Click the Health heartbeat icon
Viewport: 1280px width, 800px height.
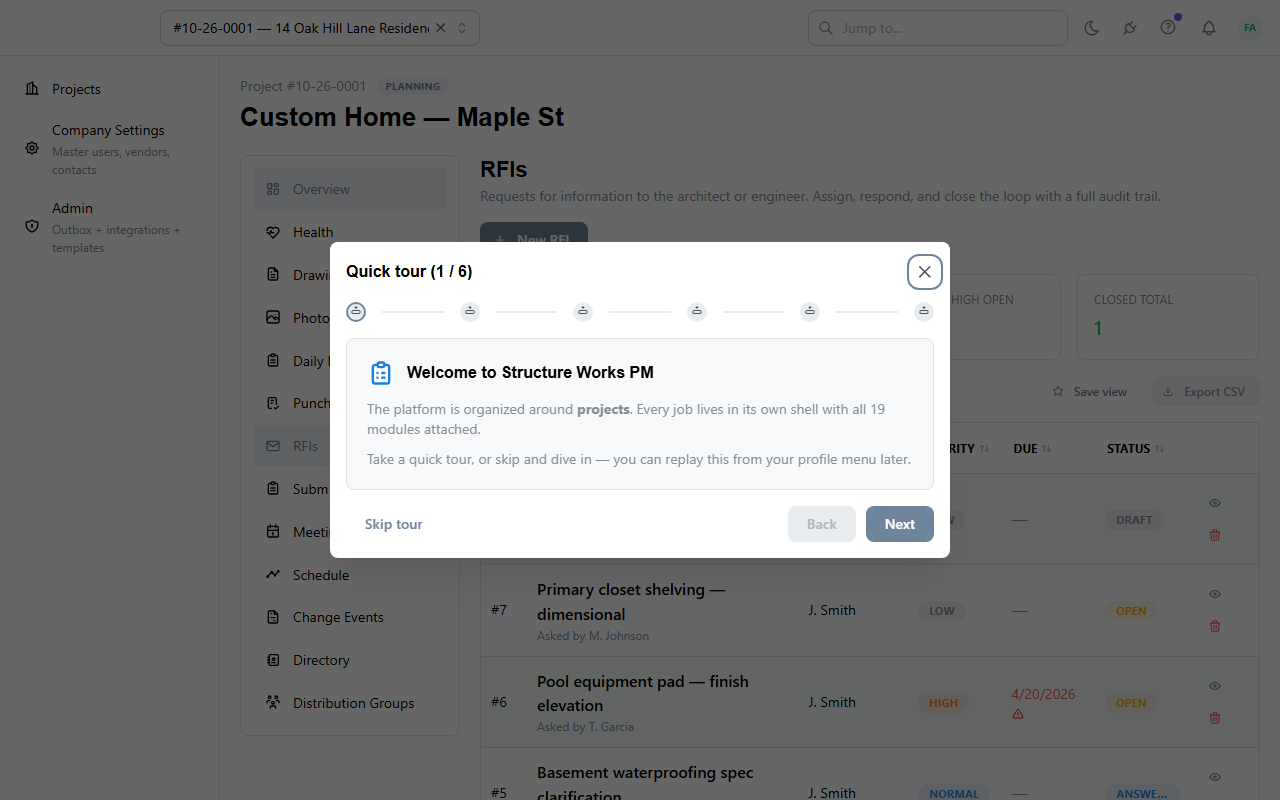tap(273, 232)
